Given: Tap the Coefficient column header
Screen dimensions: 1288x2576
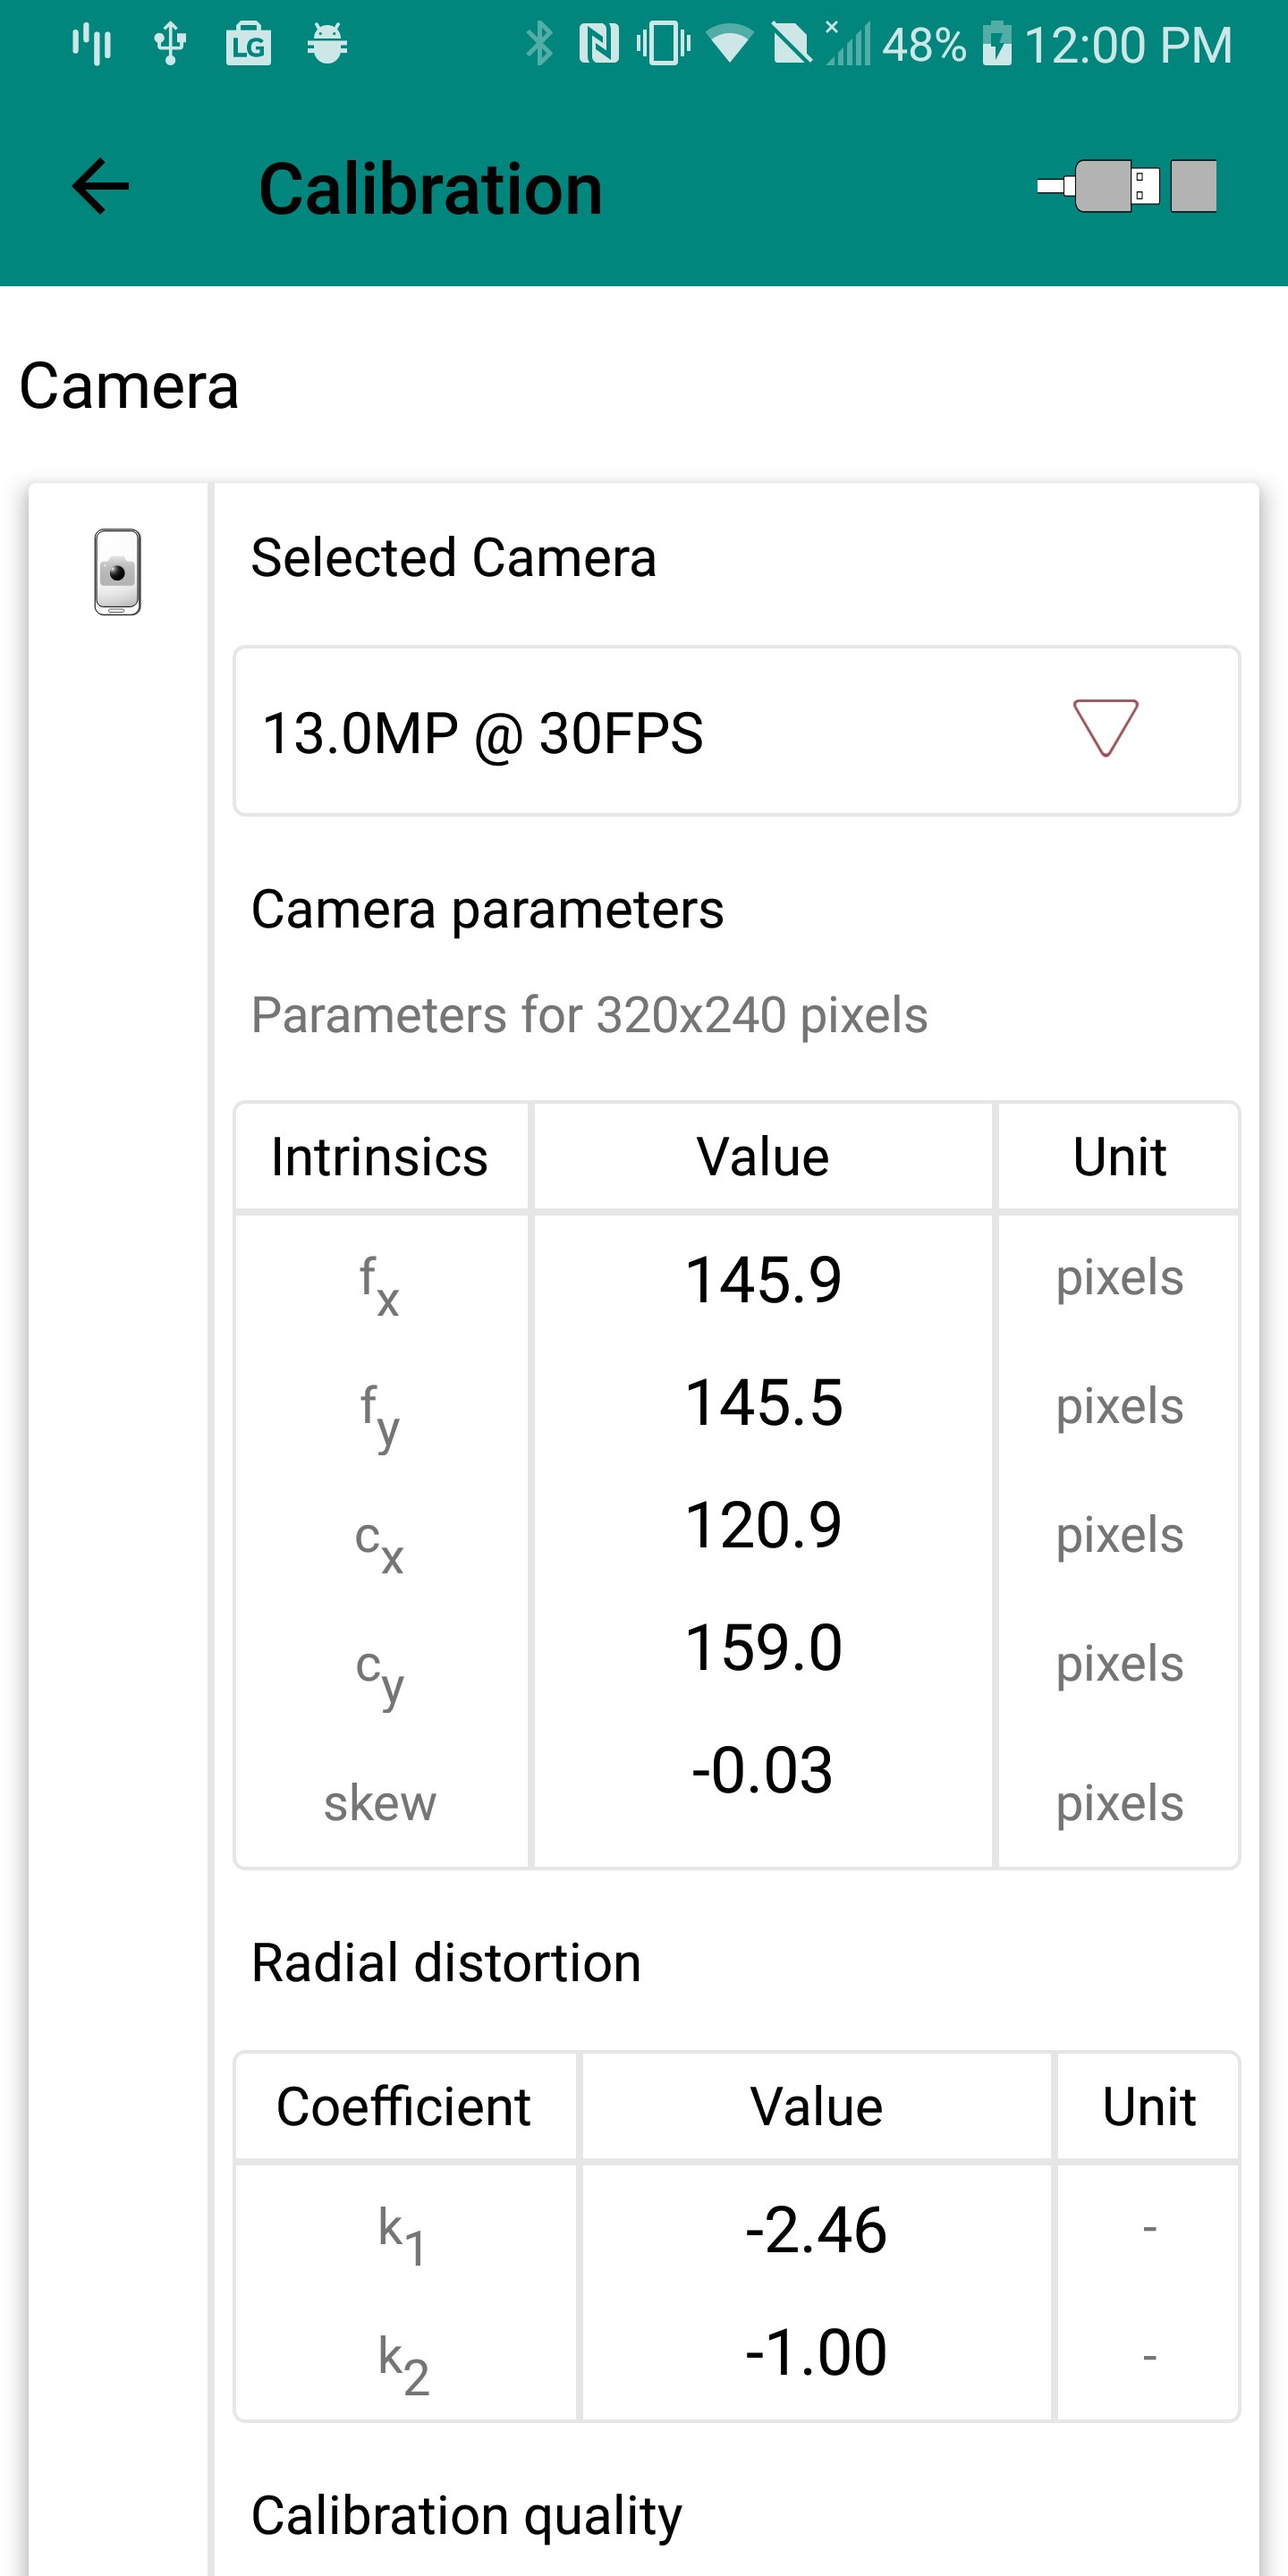Looking at the screenshot, I should pyautogui.click(x=404, y=2107).
